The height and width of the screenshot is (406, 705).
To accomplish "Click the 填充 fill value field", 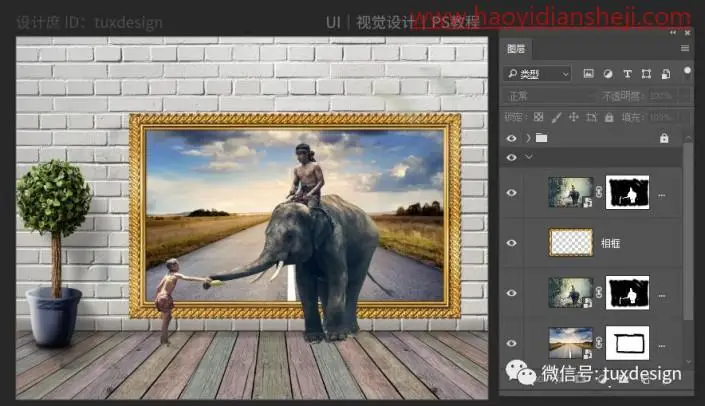I will pos(661,118).
